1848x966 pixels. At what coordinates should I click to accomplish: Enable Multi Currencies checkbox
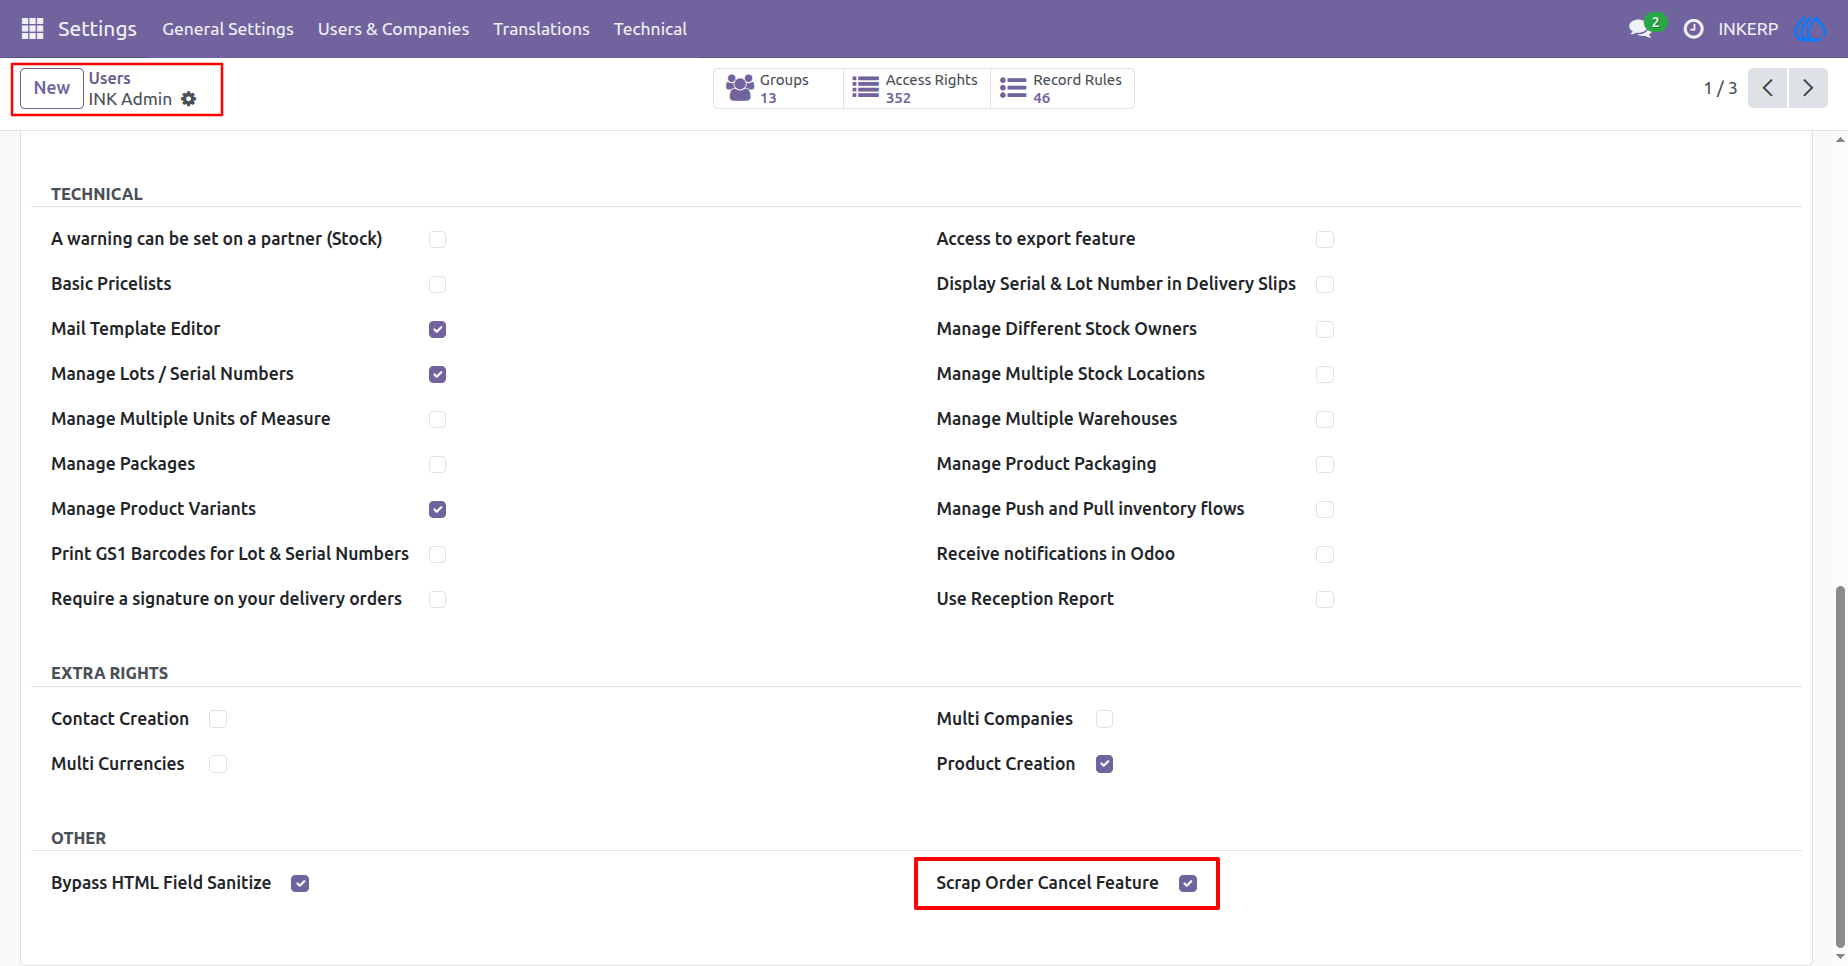click(x=218, y=764)
